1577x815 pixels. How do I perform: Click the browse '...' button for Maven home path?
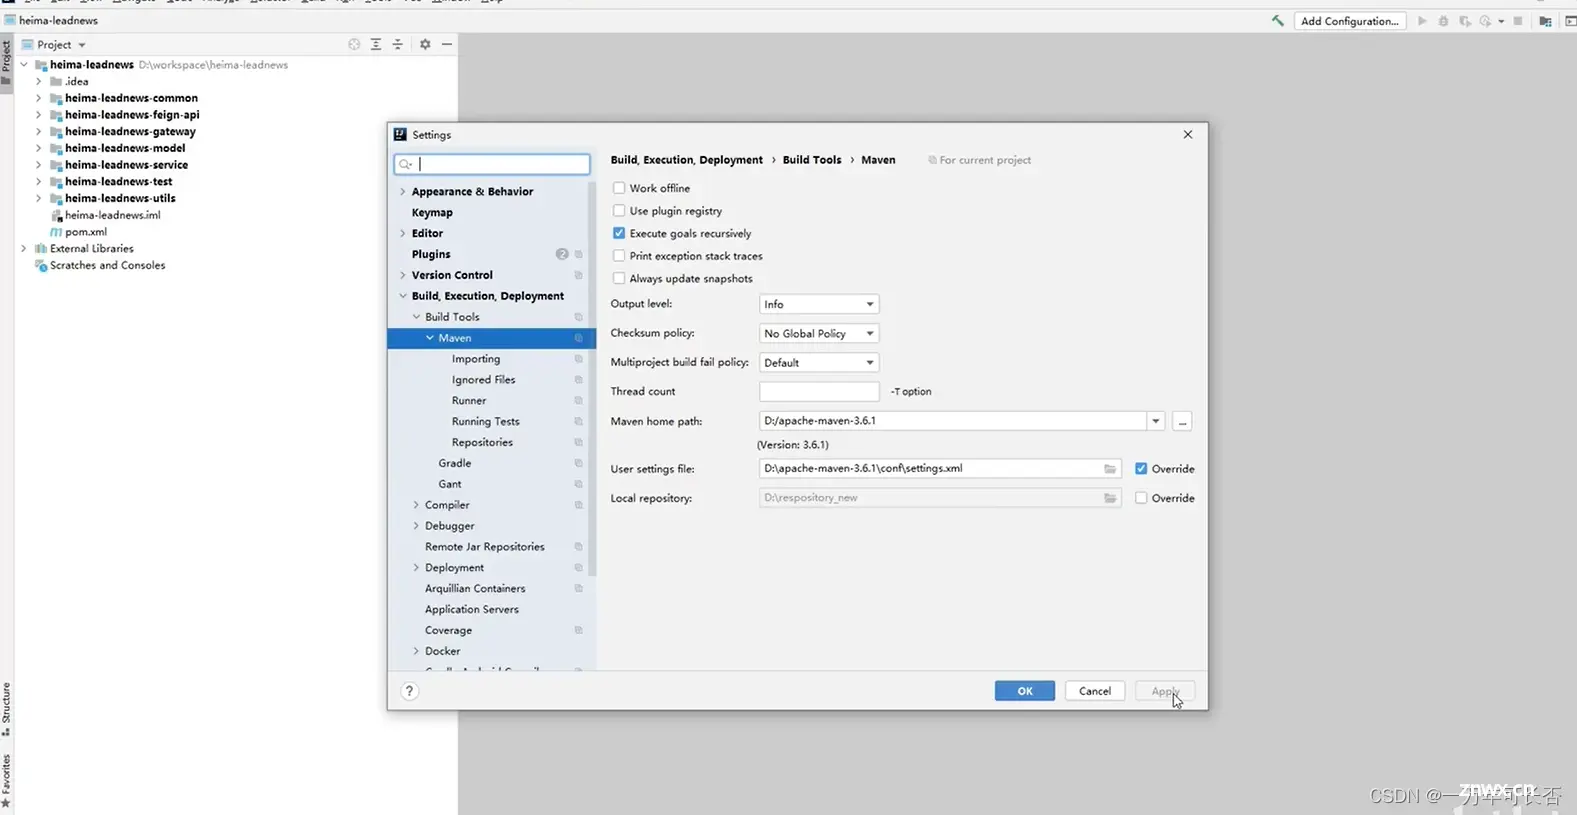[1182, 421]
